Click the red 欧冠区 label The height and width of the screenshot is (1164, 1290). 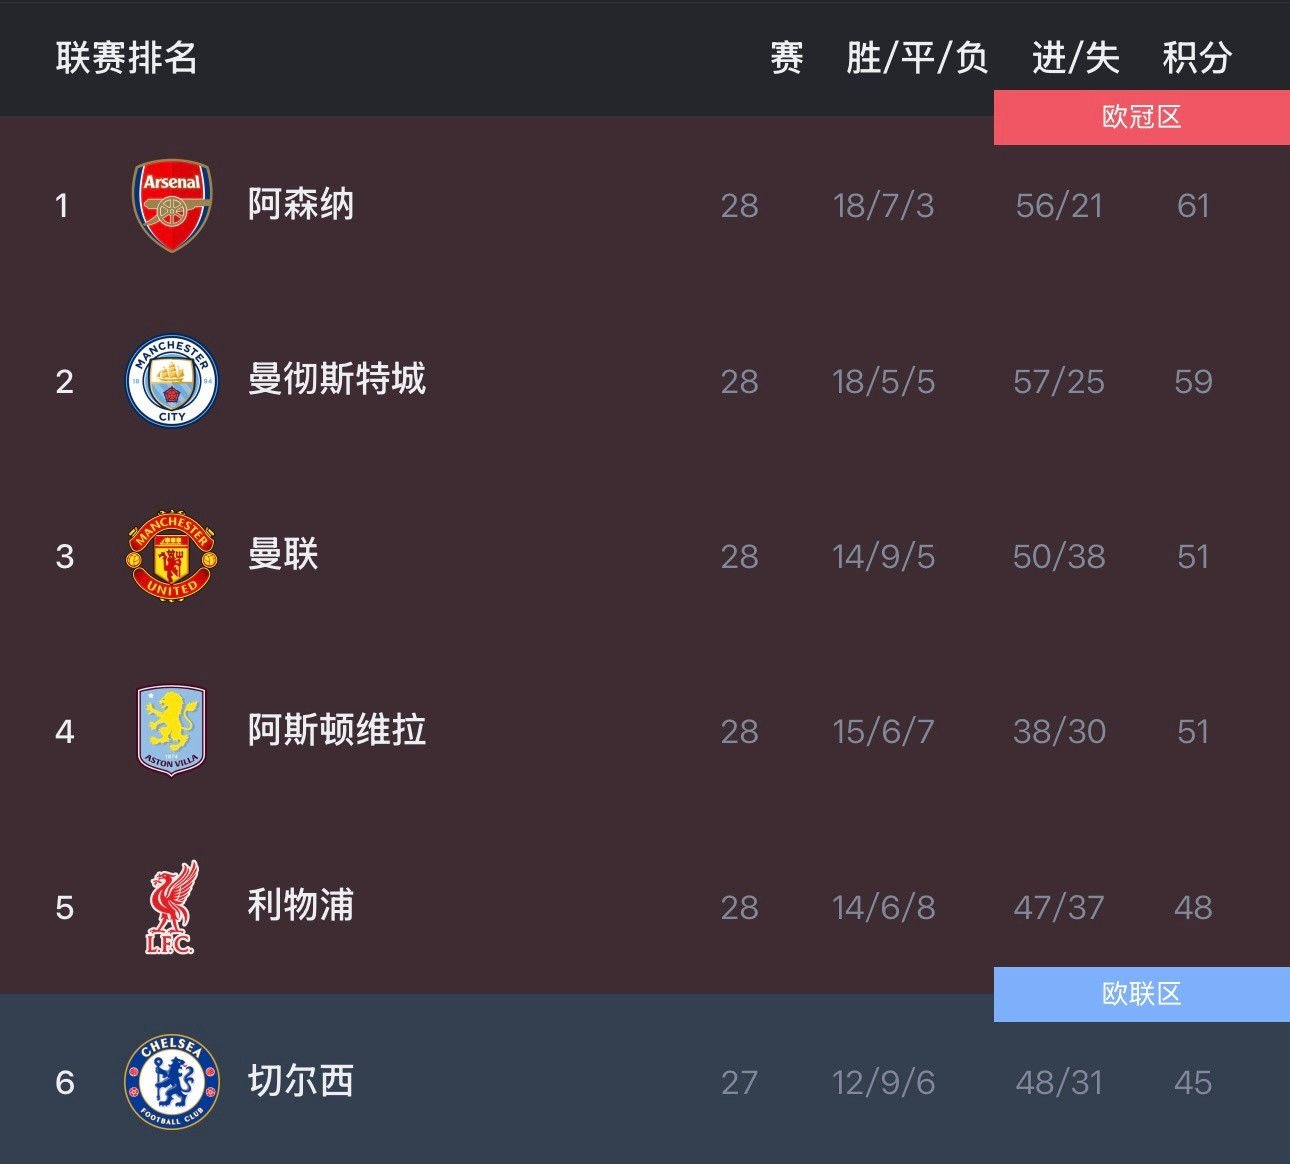click(1141, 117)
